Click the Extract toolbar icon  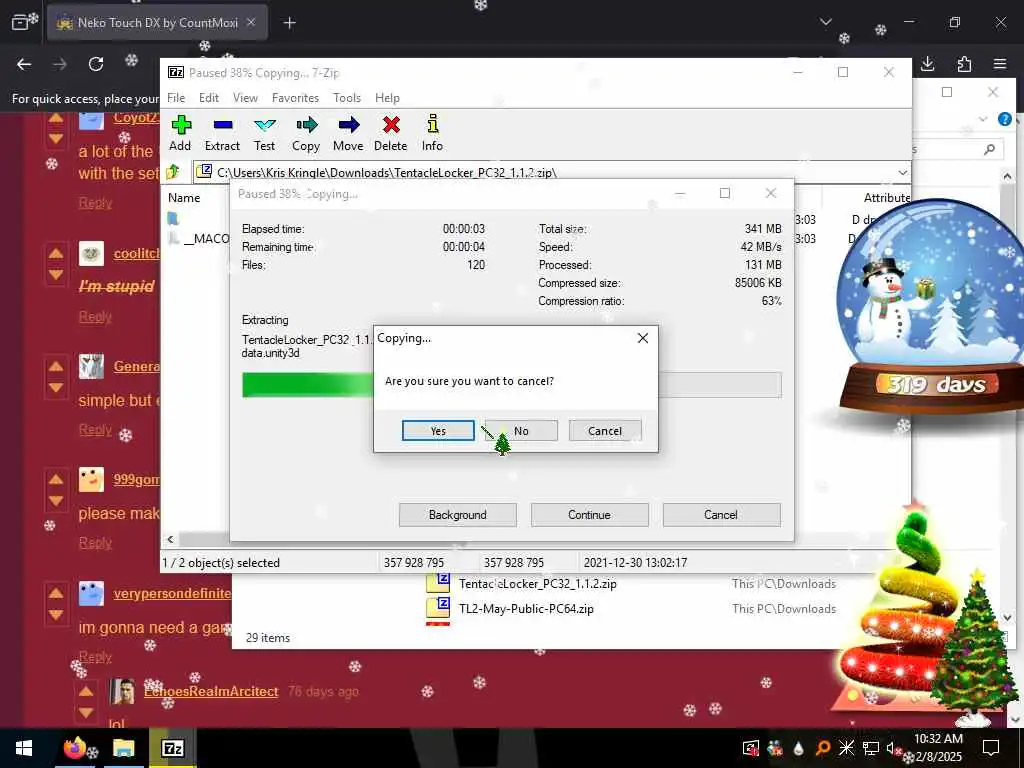[x=222, y=133]
